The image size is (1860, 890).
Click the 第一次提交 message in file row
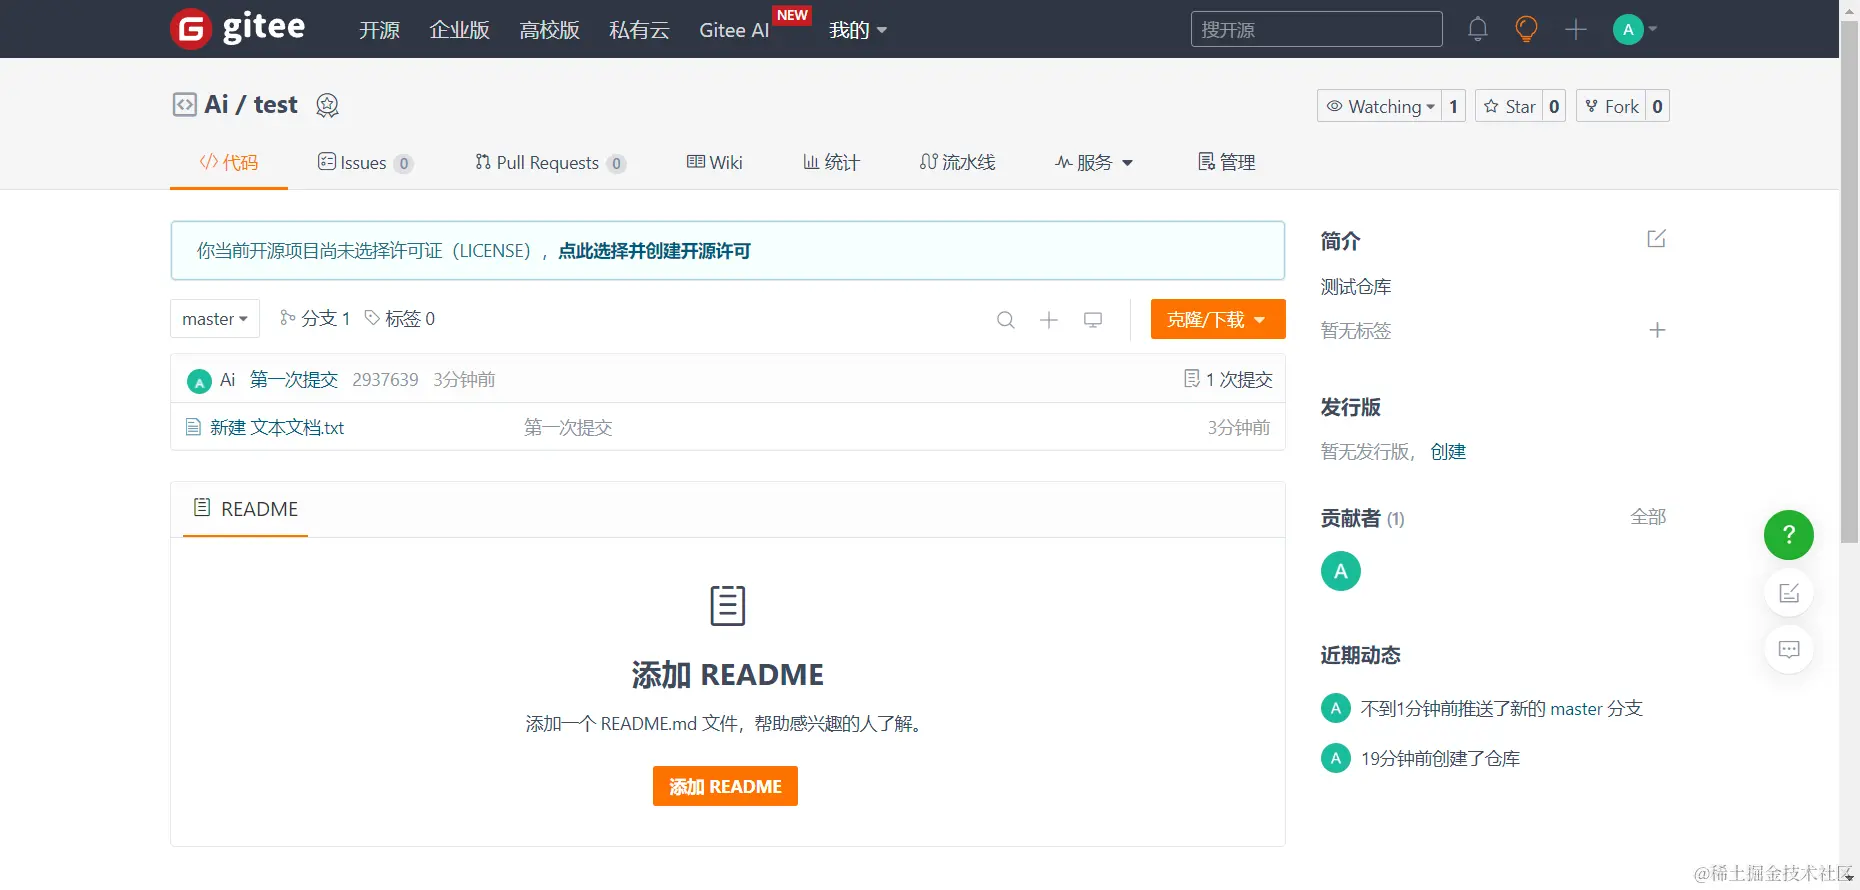pos(568,427)
